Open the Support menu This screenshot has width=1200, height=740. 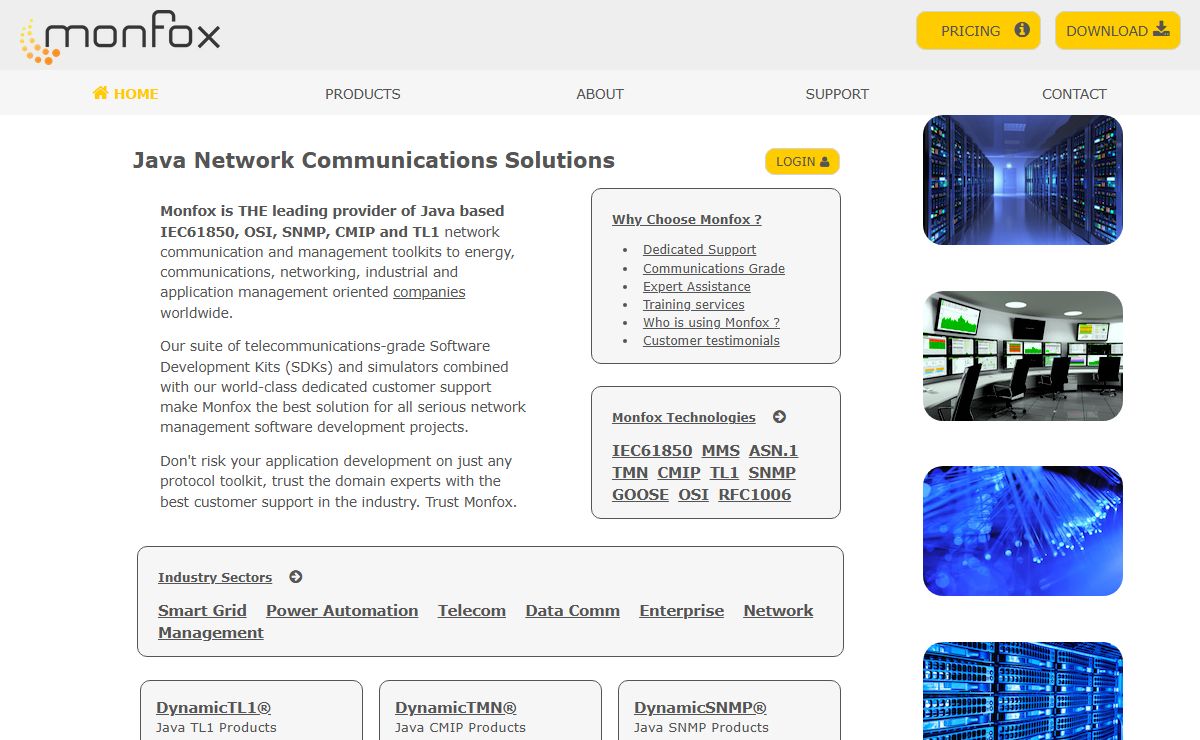click(837, 94)
